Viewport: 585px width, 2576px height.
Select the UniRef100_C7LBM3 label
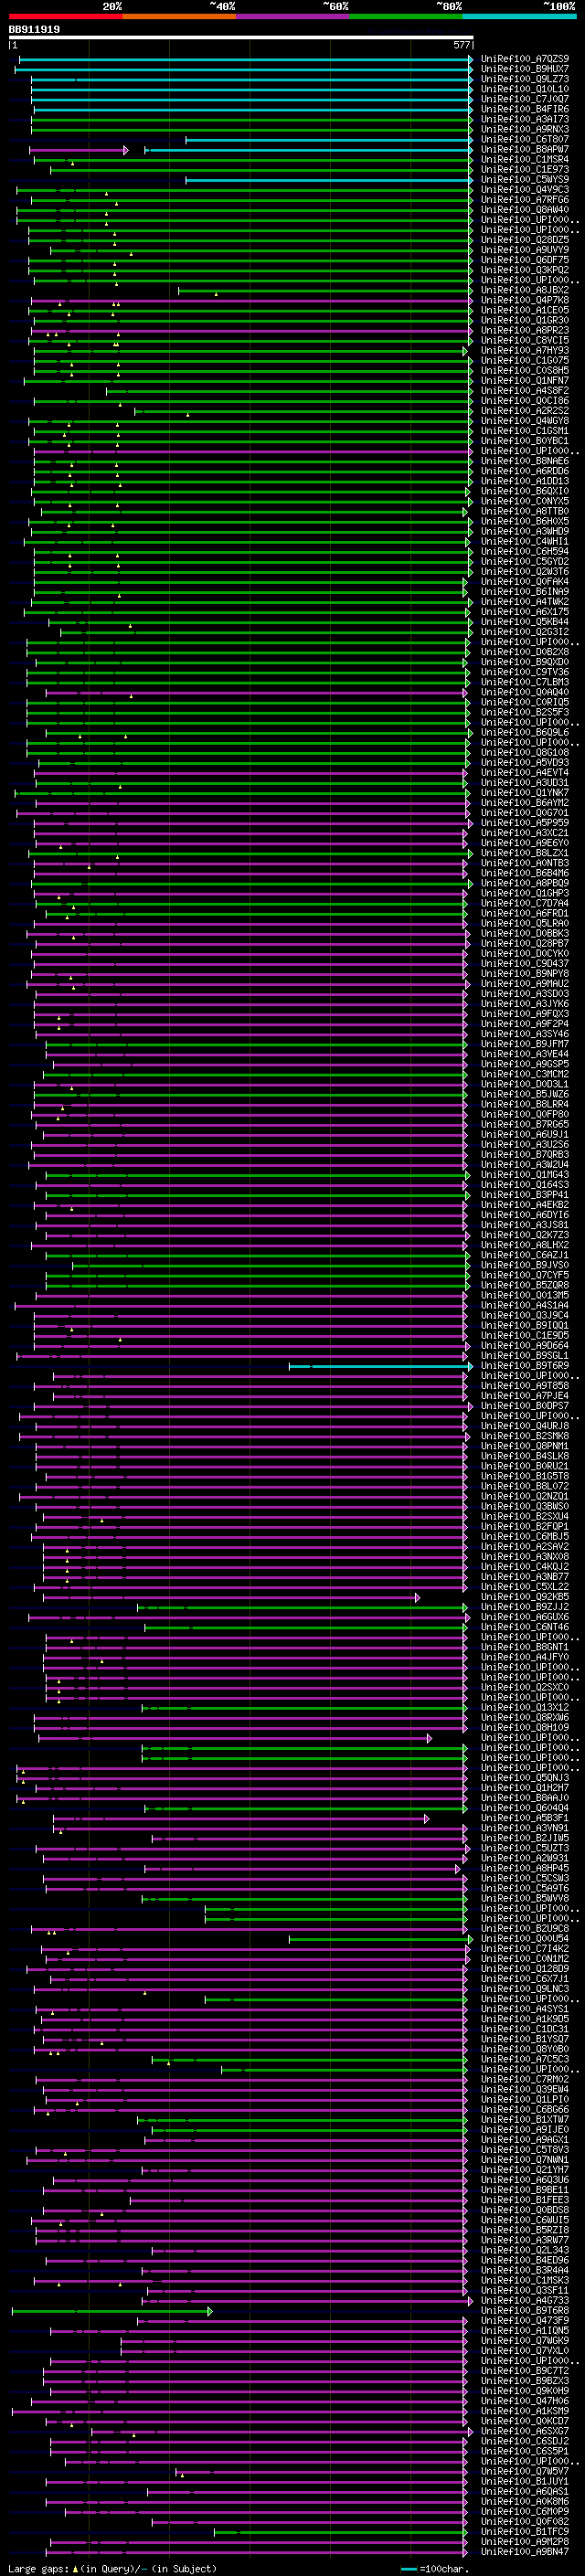point(525,682)
